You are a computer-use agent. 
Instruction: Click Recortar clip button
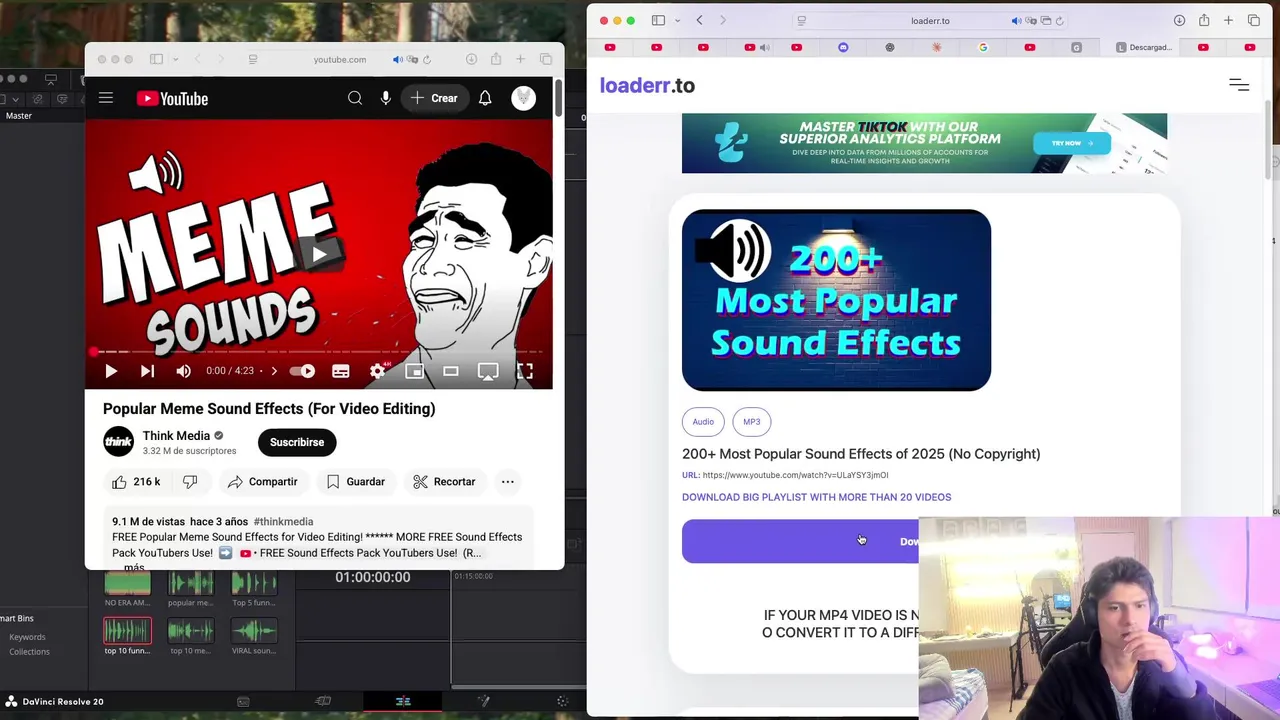[444, 482]
